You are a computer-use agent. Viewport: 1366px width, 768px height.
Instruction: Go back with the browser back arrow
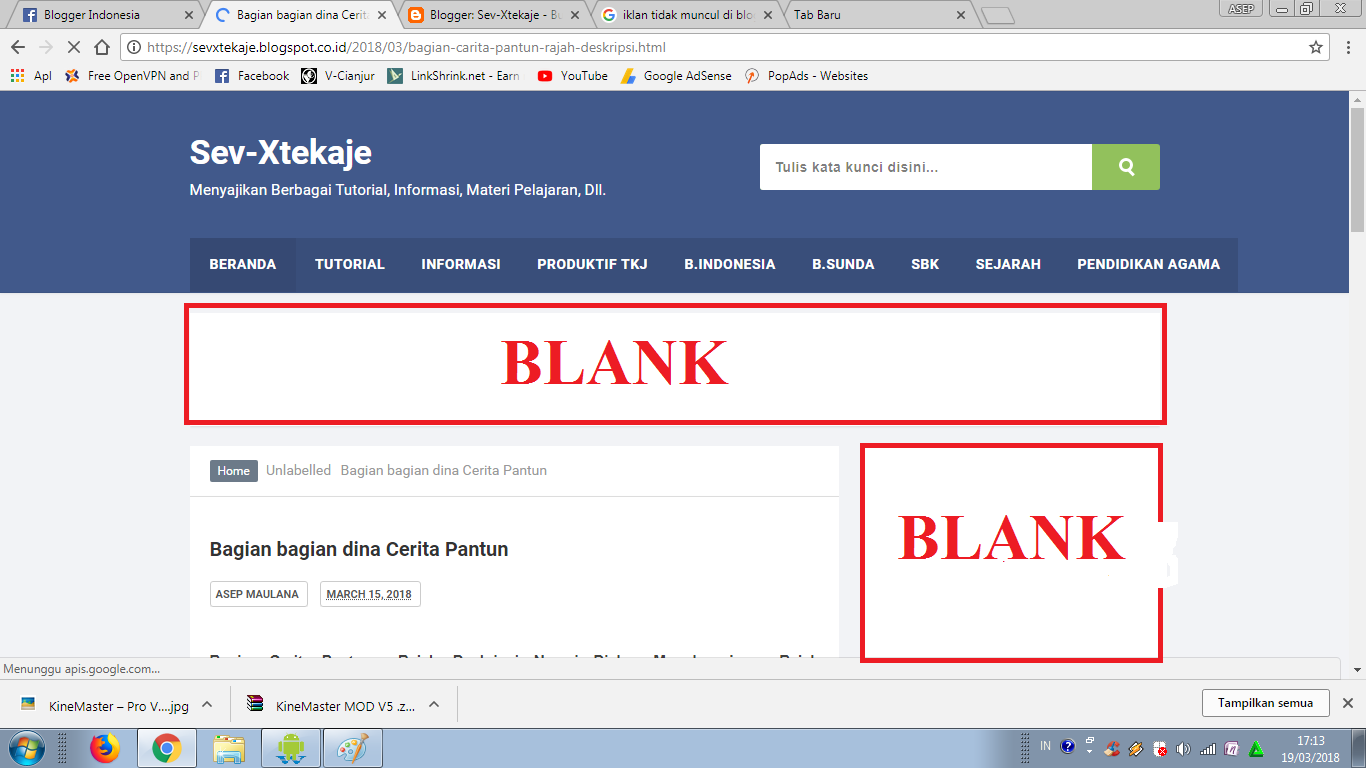(18, 47)
